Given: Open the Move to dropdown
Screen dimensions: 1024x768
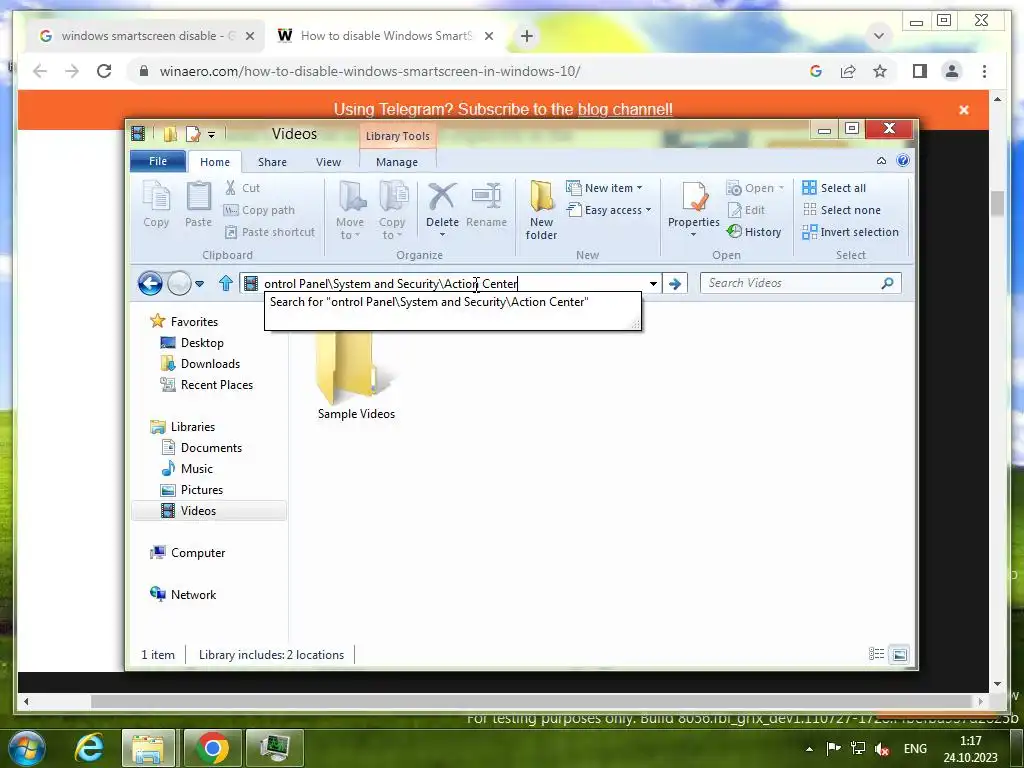Looking at the screenshot, I should coord(350,210).
